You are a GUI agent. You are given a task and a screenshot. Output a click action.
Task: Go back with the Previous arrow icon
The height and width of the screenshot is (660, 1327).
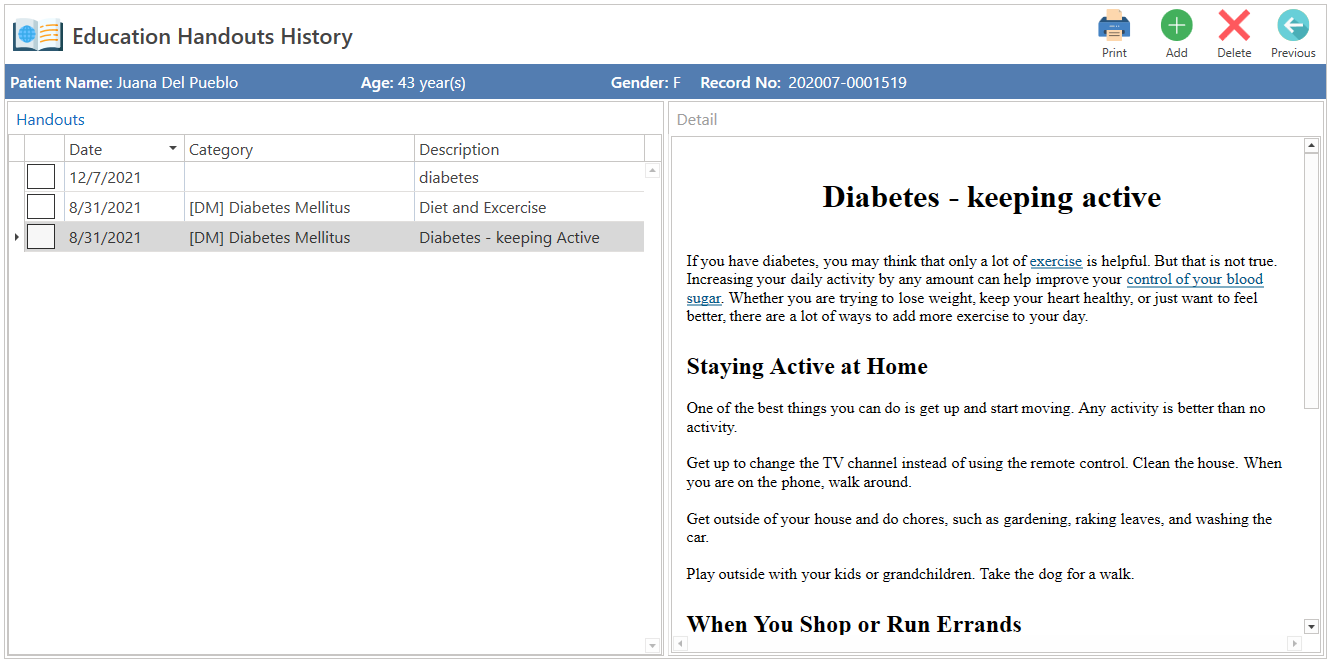1293,25
